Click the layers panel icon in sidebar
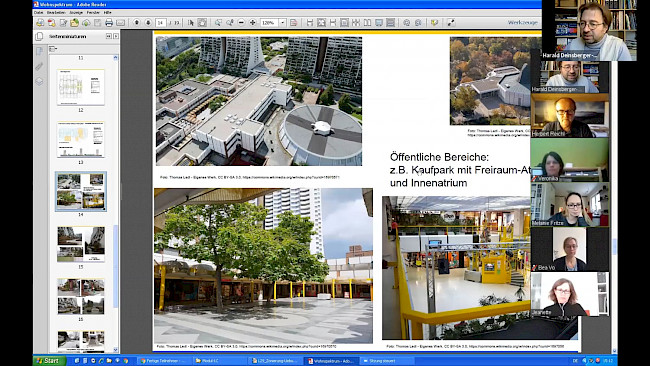650x366 pixels. pyautogui.click(x=39, y=81)
